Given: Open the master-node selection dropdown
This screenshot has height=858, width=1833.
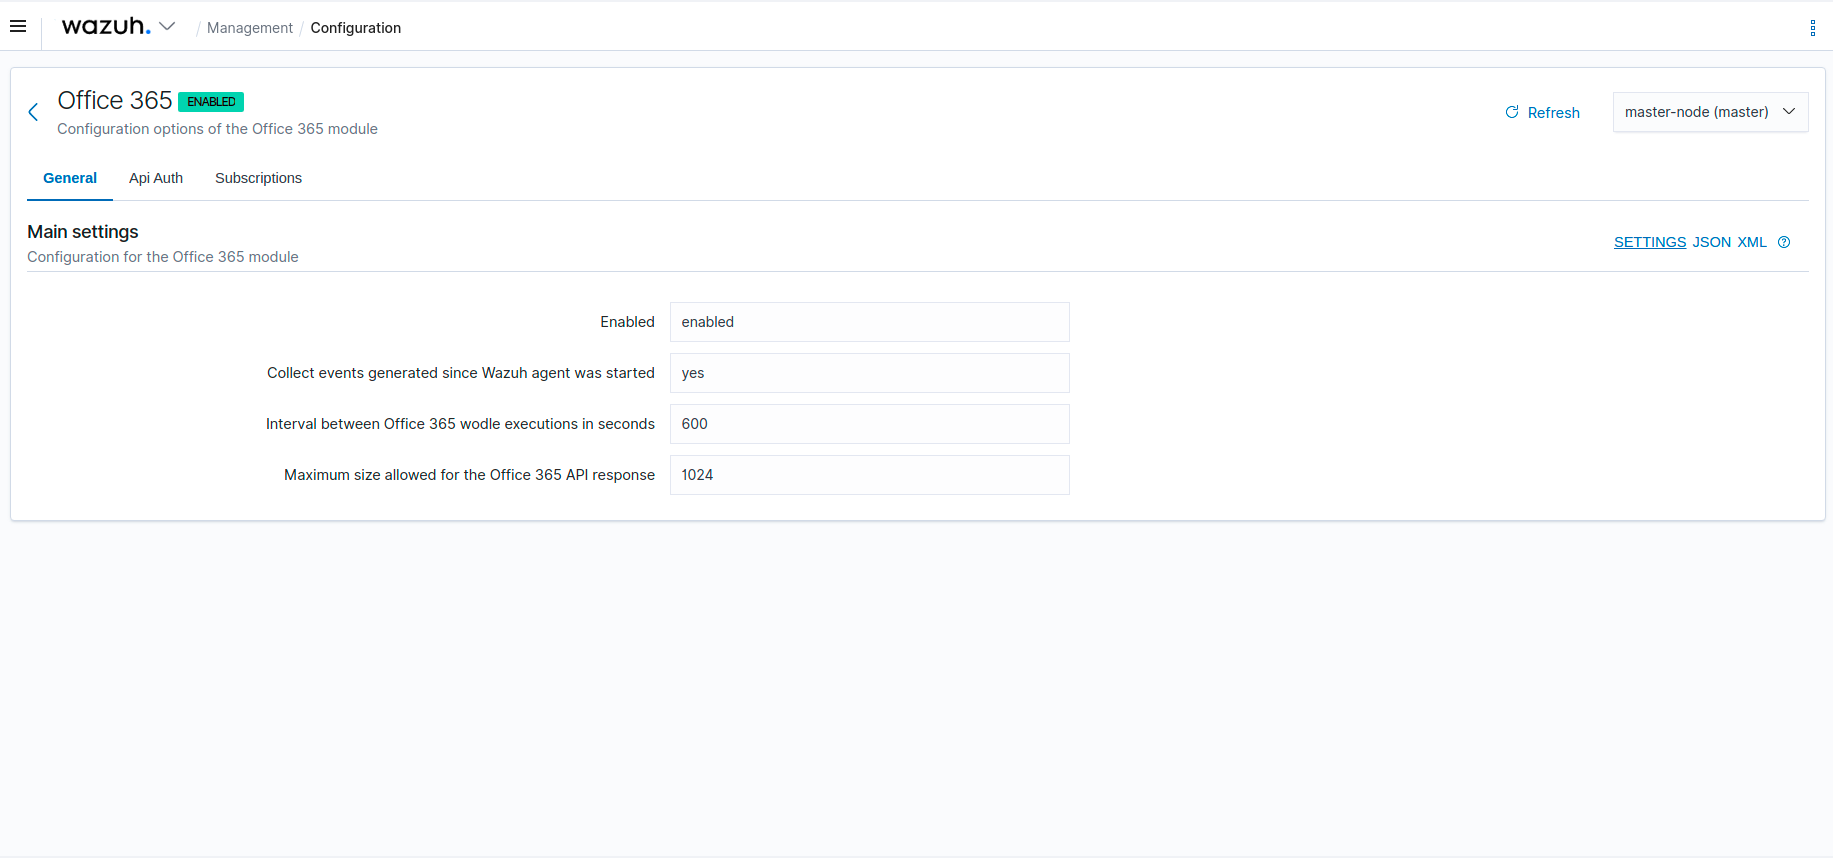Looking at the screenshot, I should [x=1709, y=112].
